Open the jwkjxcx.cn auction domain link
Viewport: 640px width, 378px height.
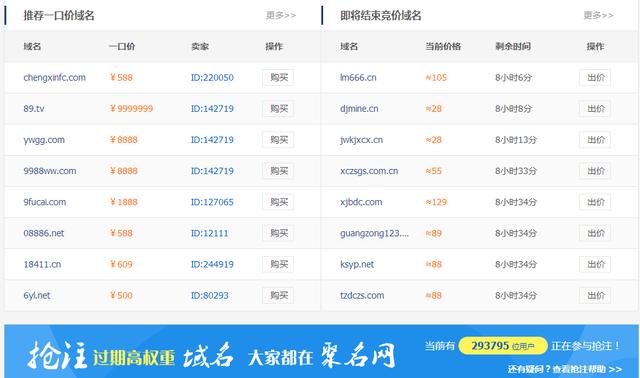coord(361,140)
